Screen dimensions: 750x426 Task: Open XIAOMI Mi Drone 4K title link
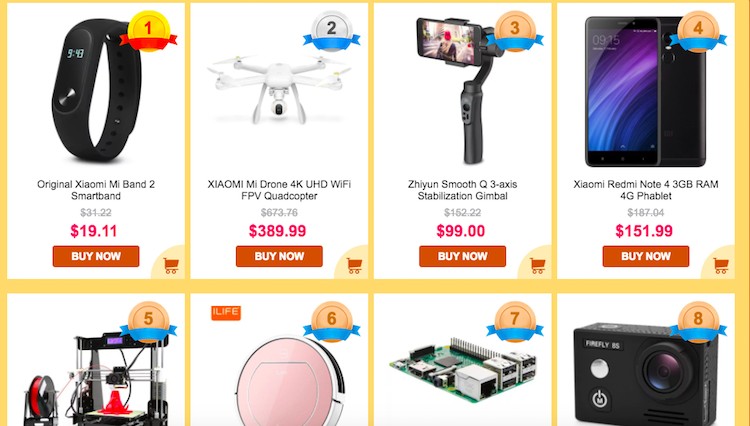point(279,190)
